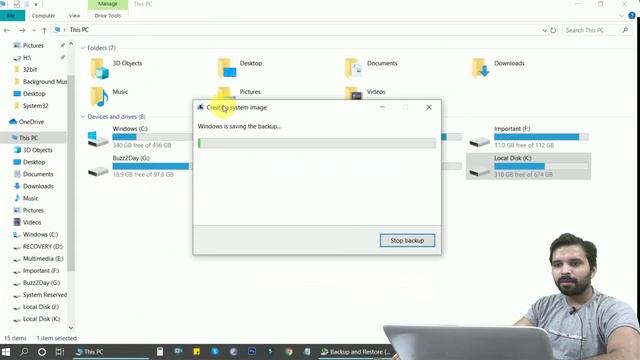Open Multimedia (E:) in the sidebar

point(43,258)
